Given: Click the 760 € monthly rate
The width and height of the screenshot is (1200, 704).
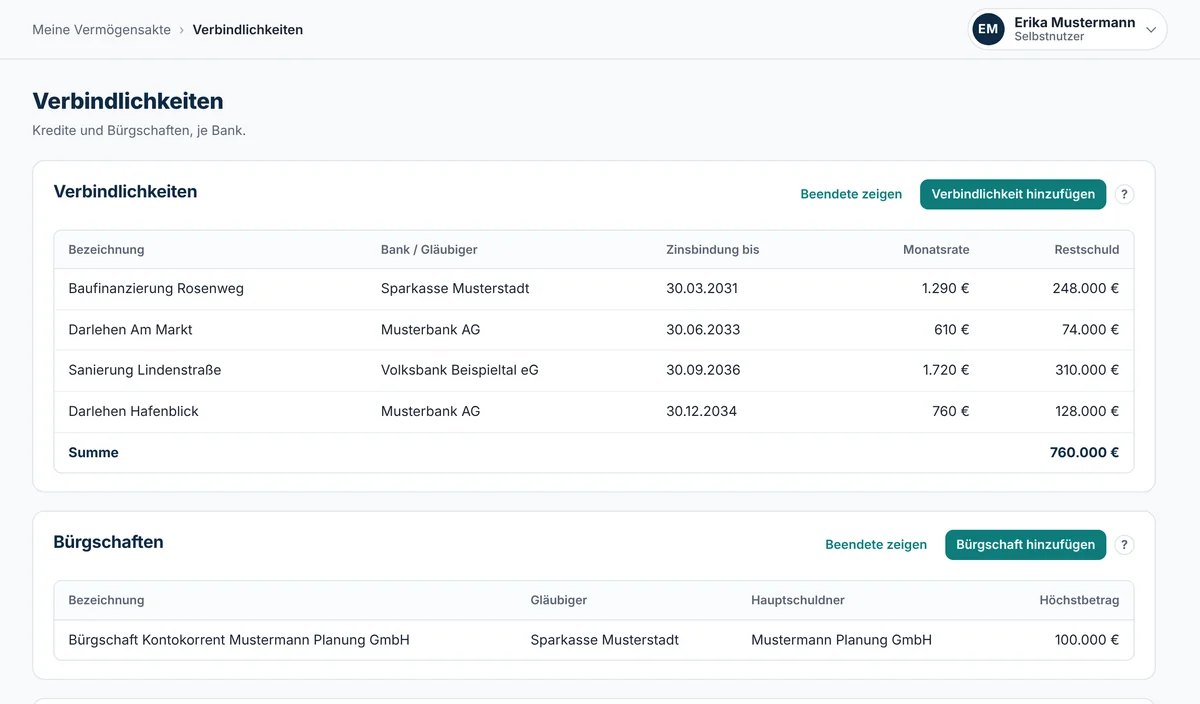Looking at the screenshot, I should point(951,411).
